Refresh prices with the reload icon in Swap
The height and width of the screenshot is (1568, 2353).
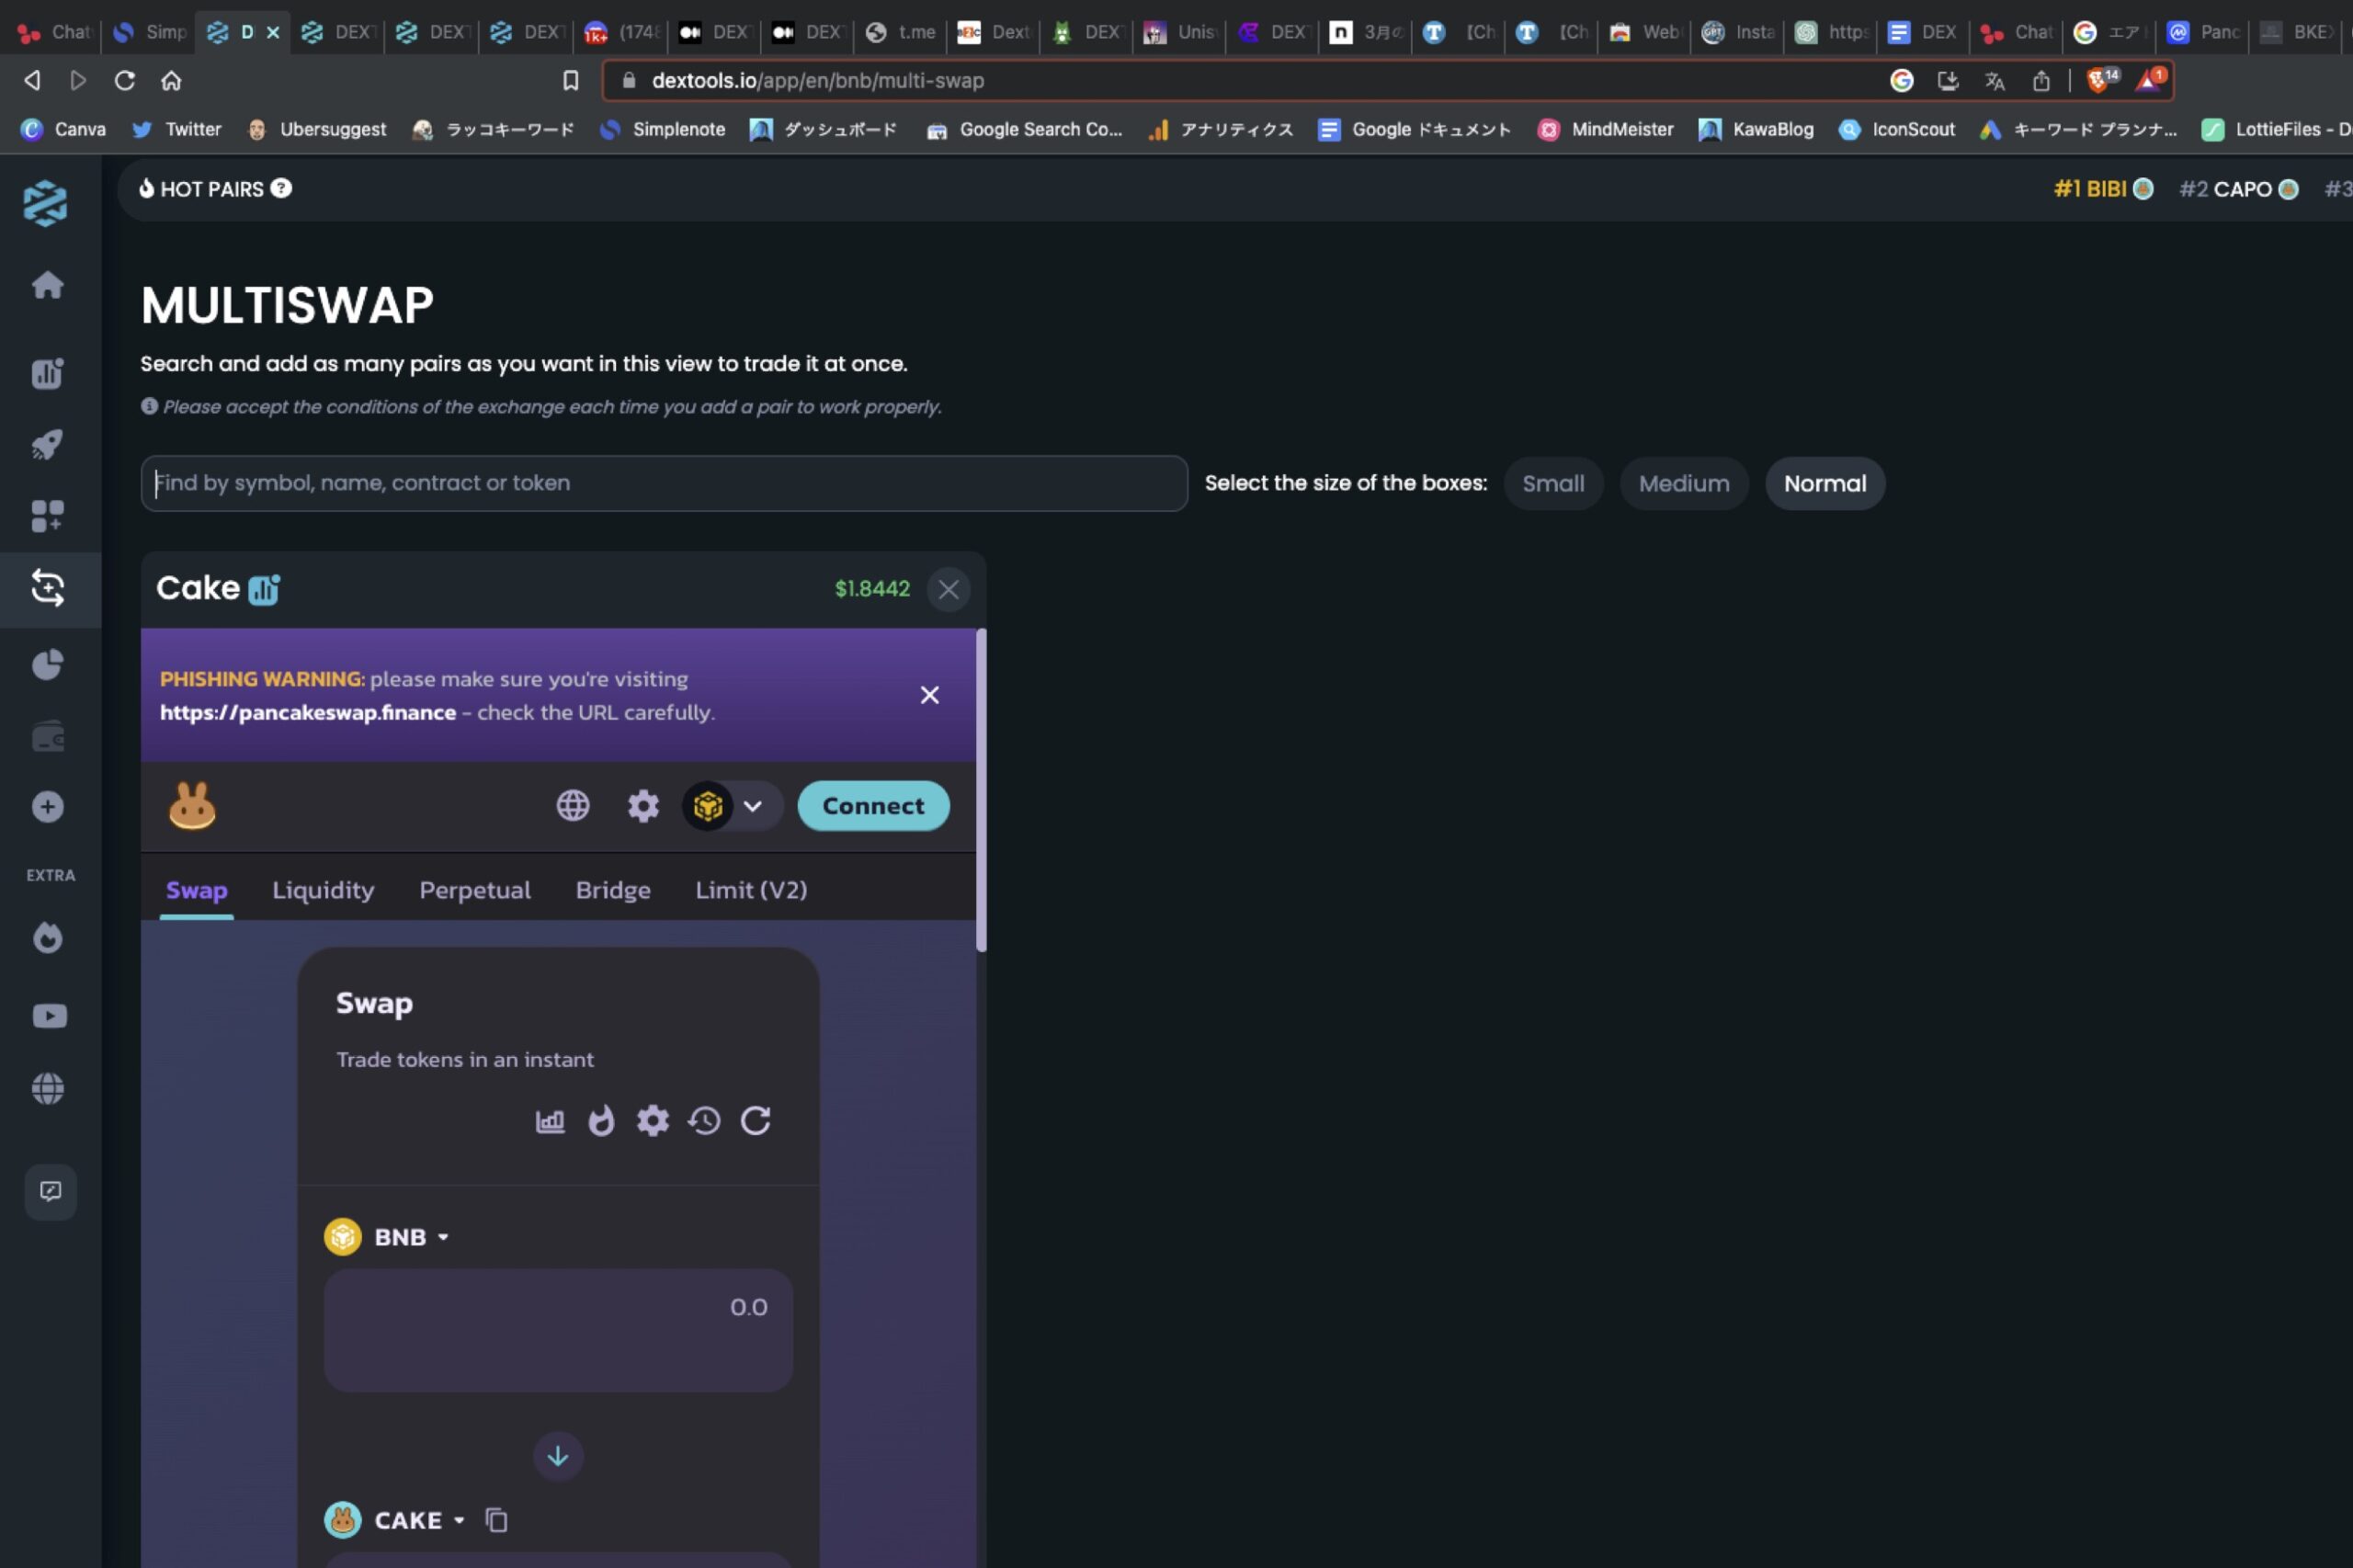756,1120
